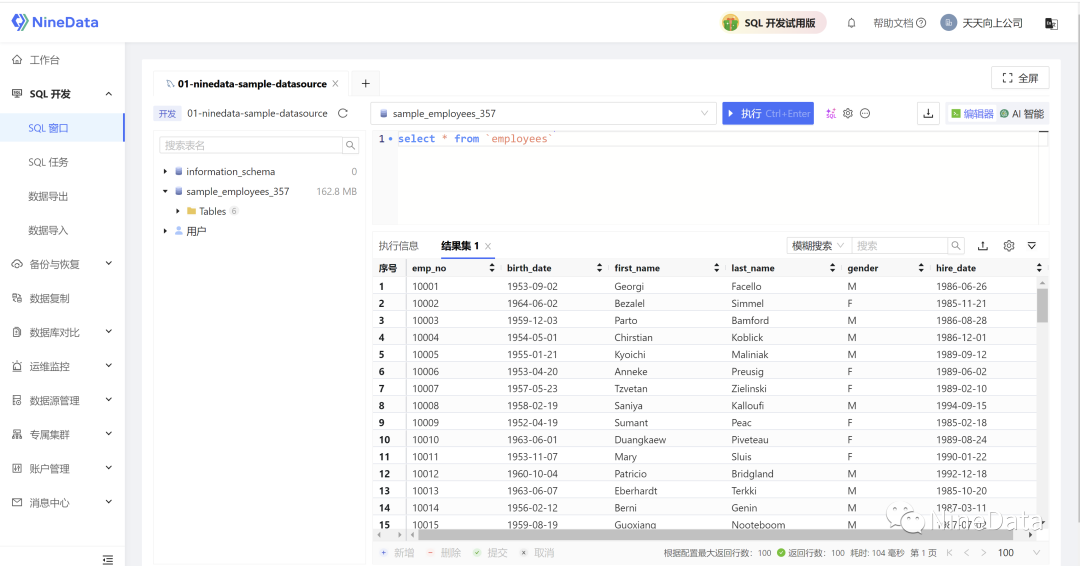Click the SQL format magic icon
Image resolution: width=1080 pixels, height=566 pixels.
[831, 114]
